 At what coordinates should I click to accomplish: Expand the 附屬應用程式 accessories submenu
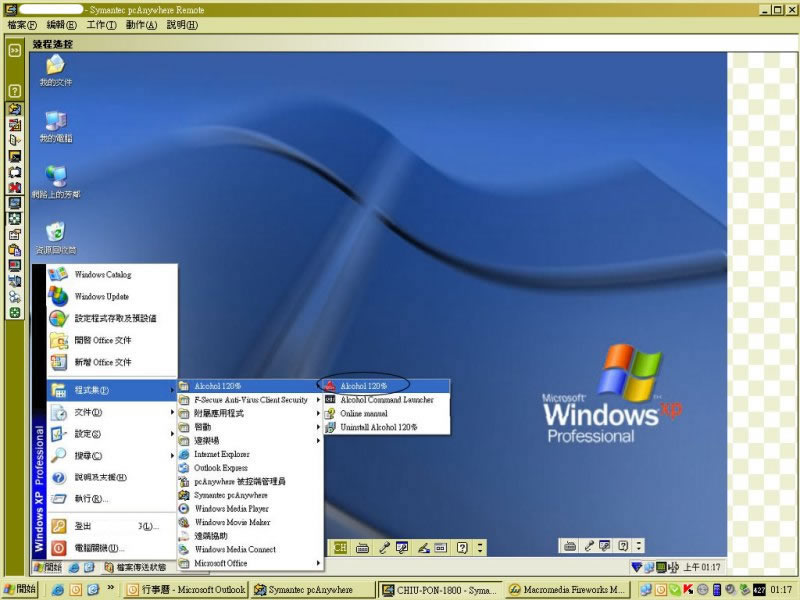coord(250,413)
